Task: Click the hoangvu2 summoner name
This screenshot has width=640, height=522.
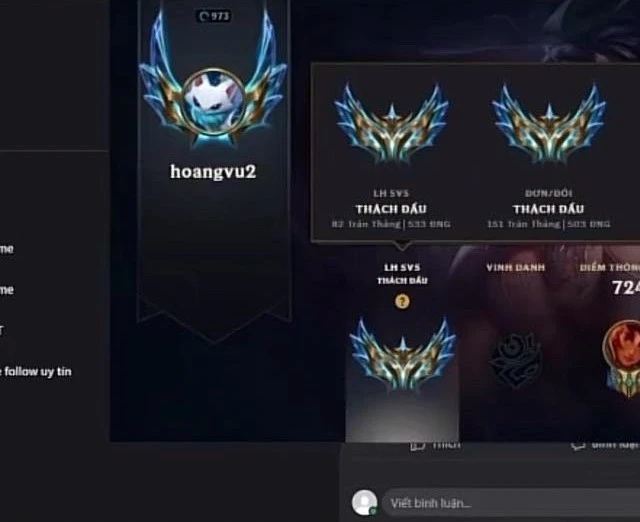Action: pos(213,171)
